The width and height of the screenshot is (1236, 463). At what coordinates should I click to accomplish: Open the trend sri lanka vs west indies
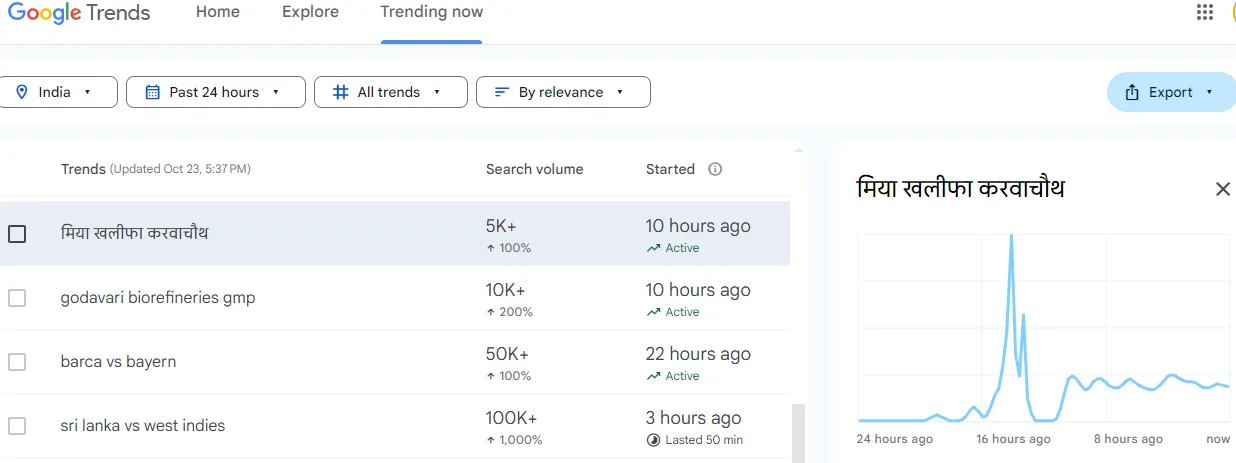pos(143,426)
